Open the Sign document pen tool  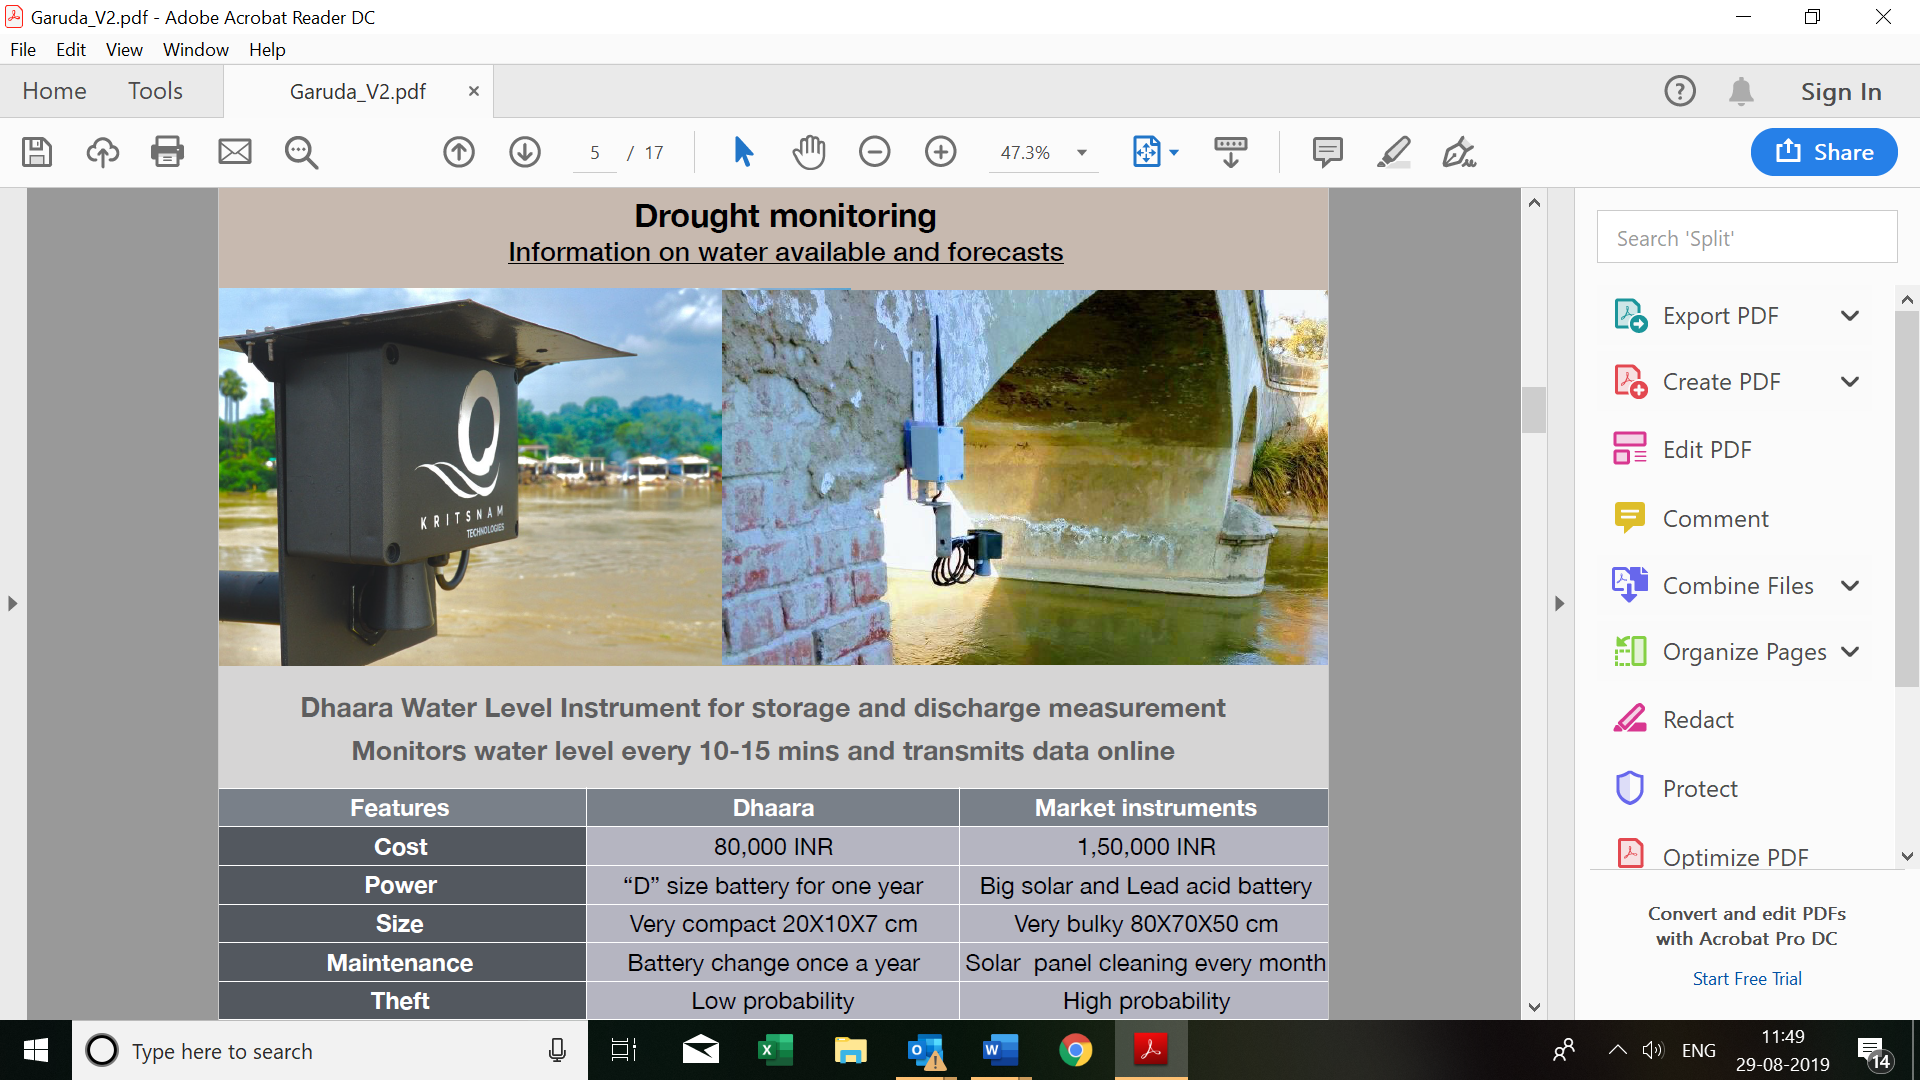[1459, 152]
